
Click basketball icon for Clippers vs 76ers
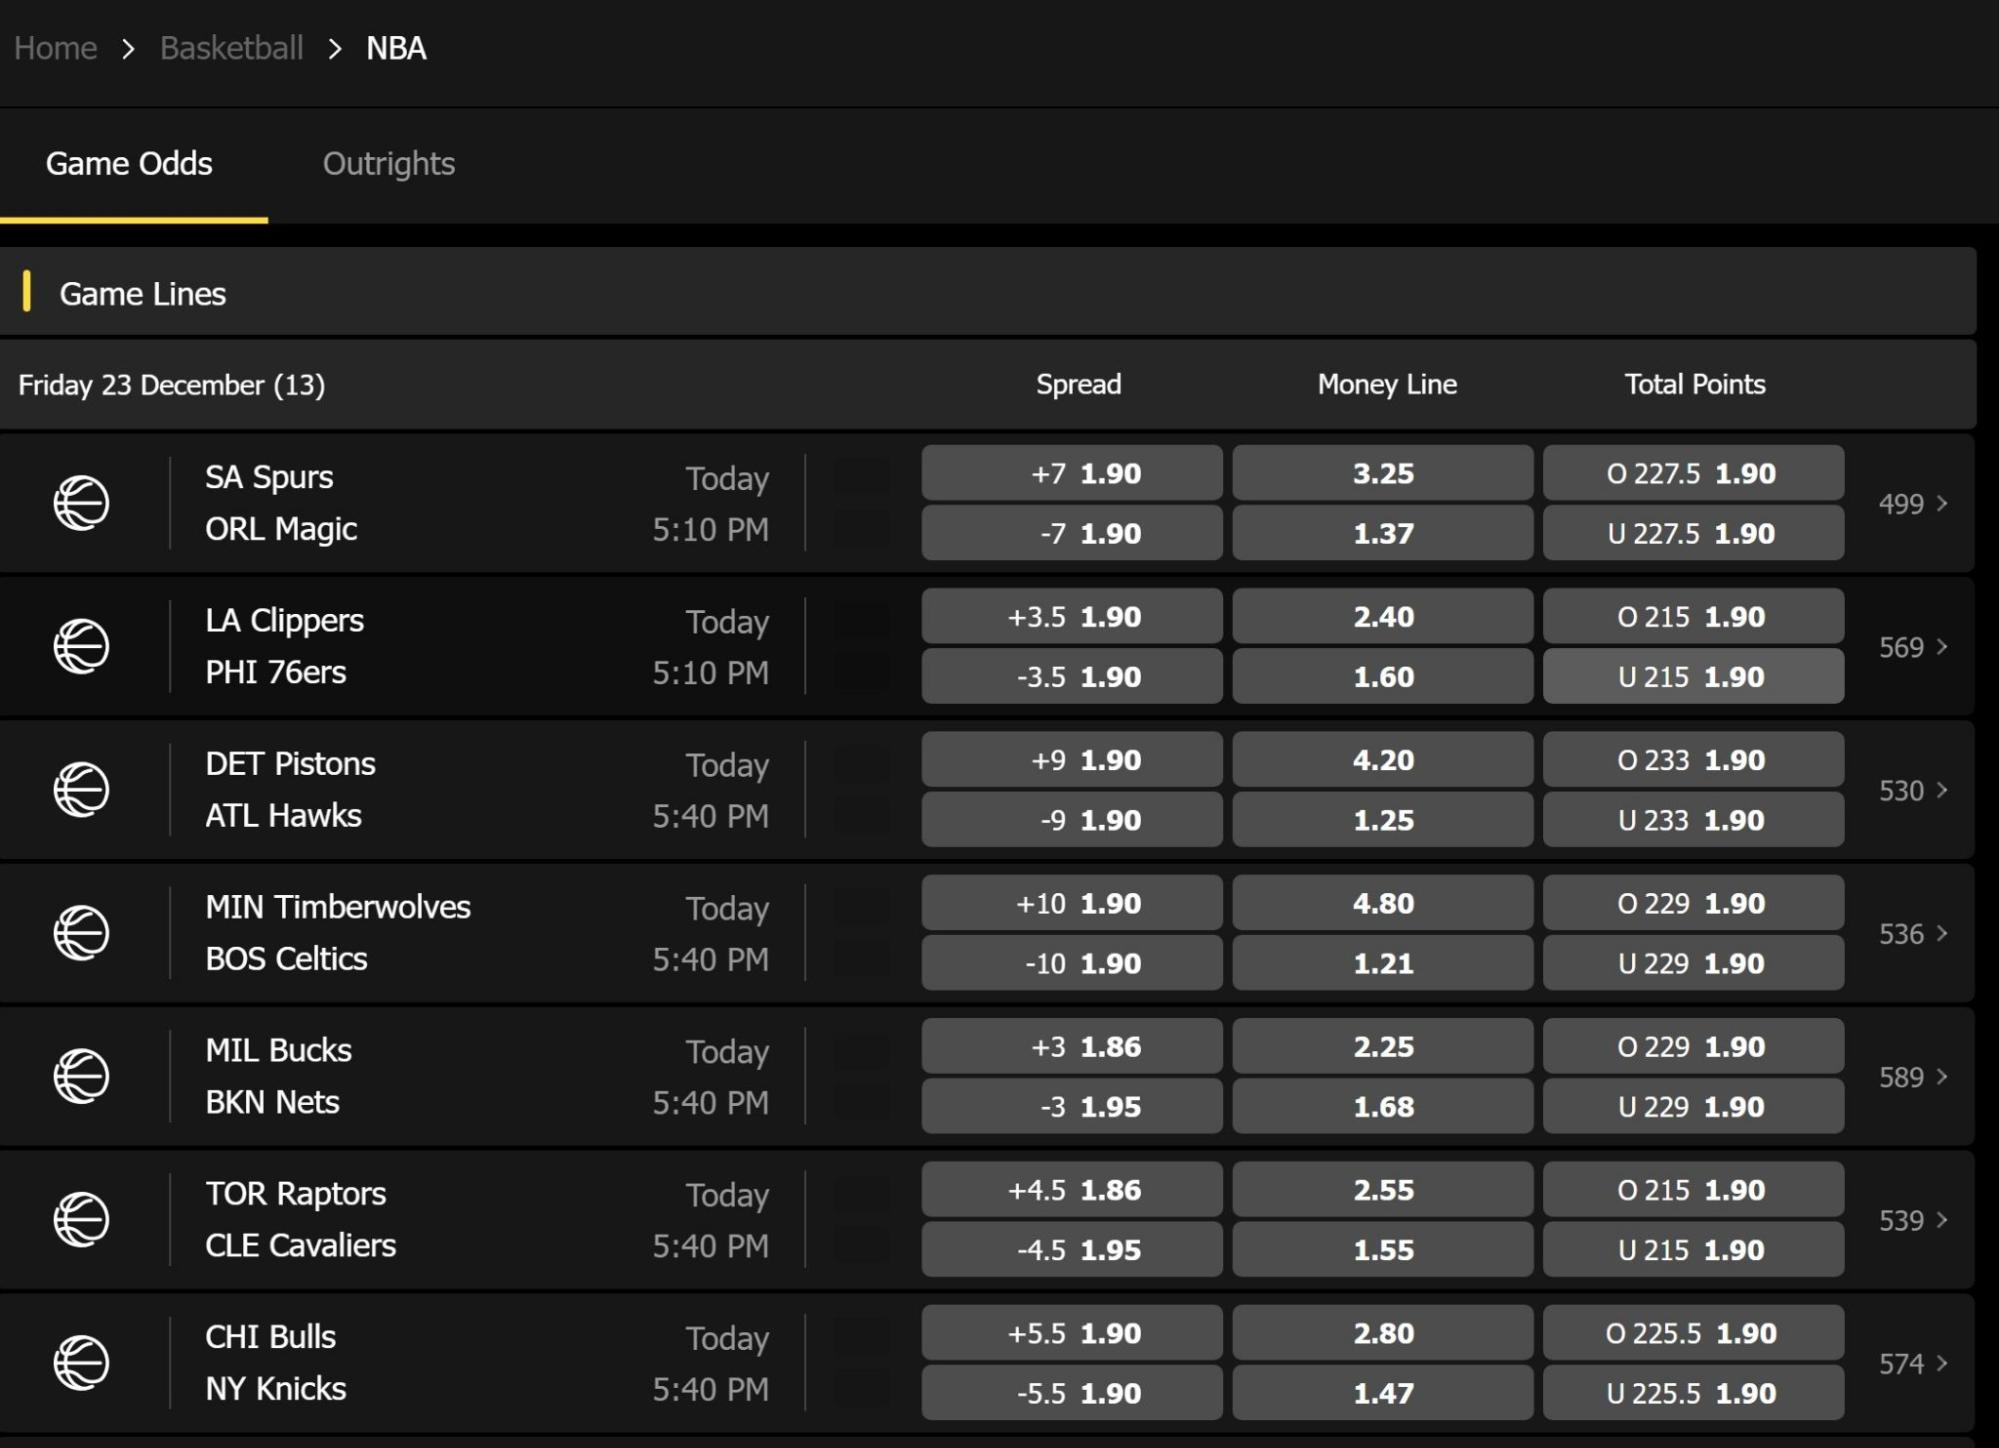81,646
